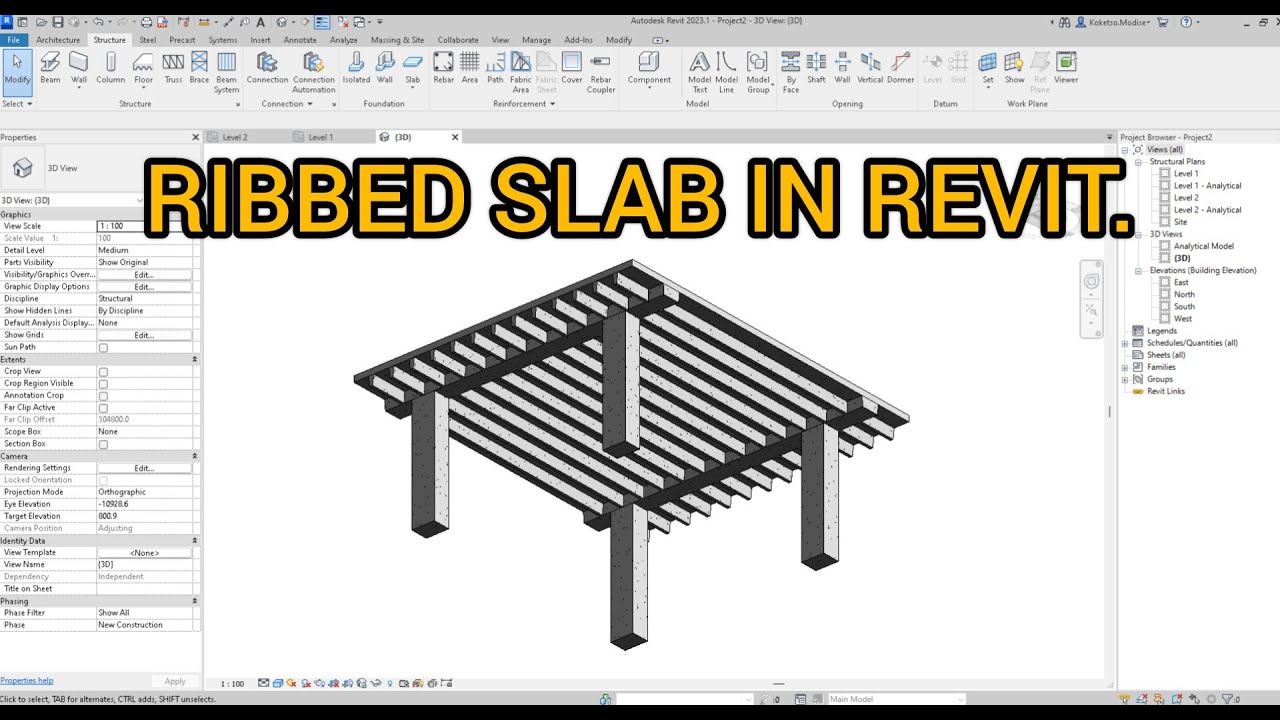
Task: Expand the Groups node
Action: tap(1125, 379)
